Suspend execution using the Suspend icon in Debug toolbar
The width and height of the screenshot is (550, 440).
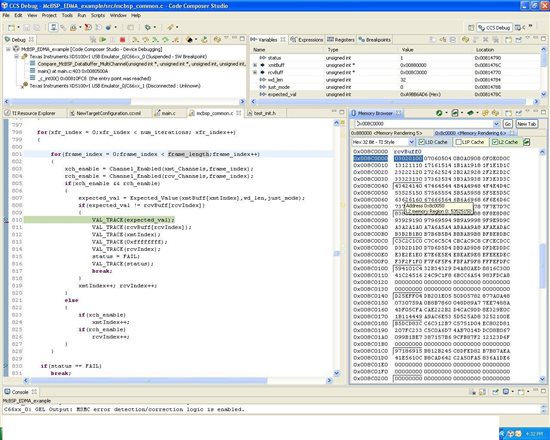click(x=112, y=40)
